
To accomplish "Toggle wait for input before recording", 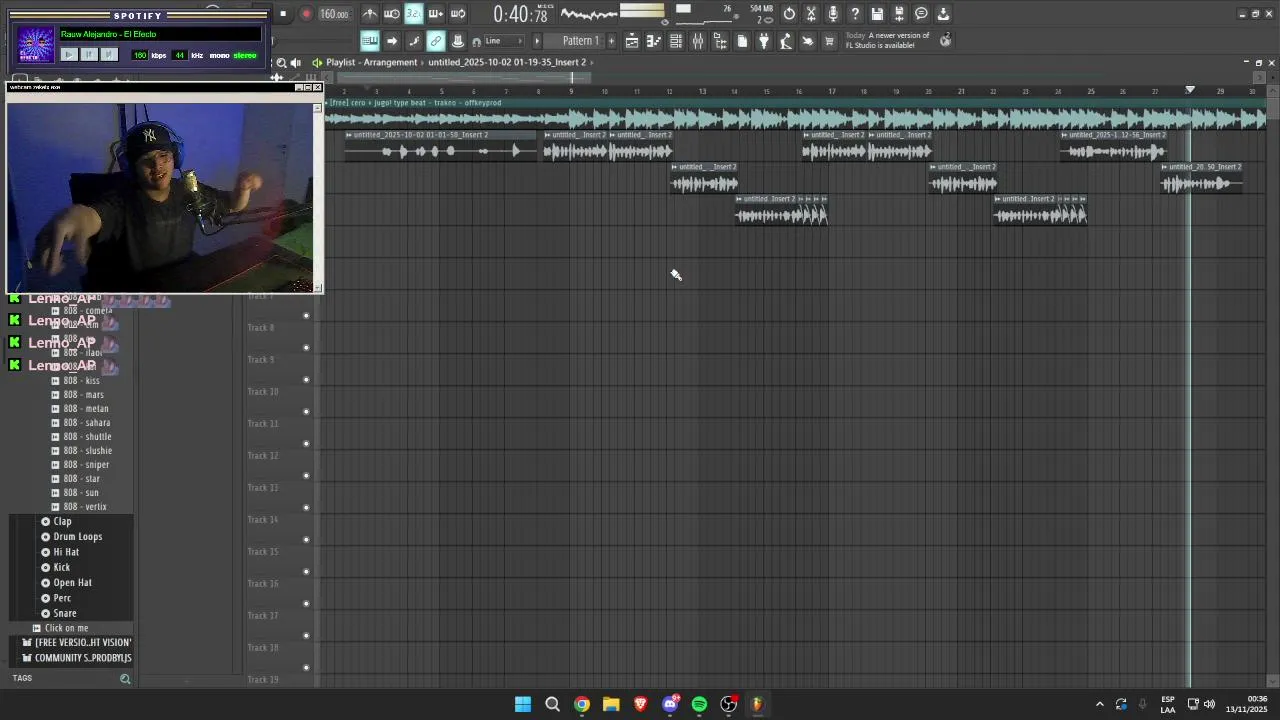I will [392, 14].
